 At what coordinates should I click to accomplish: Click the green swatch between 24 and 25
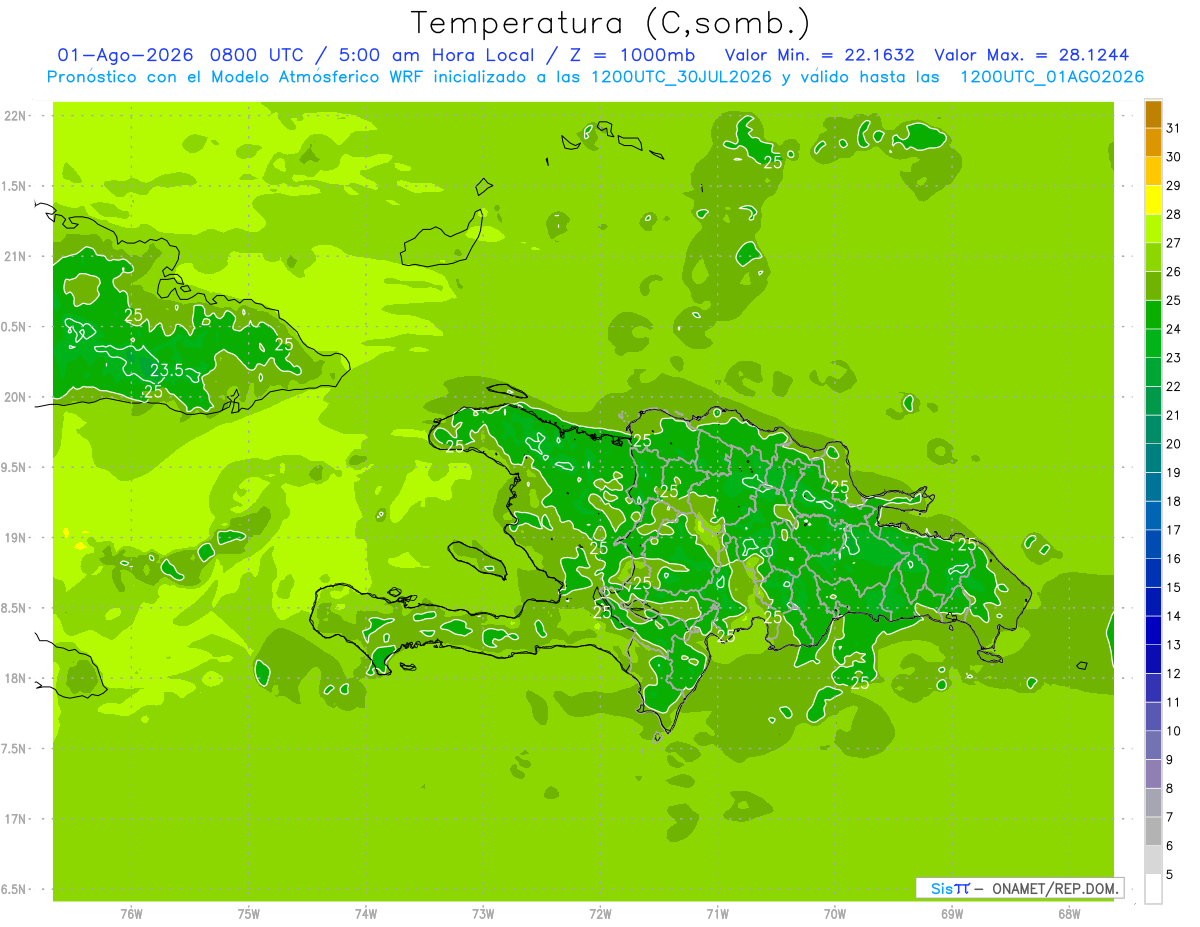tap(1153, 315)
